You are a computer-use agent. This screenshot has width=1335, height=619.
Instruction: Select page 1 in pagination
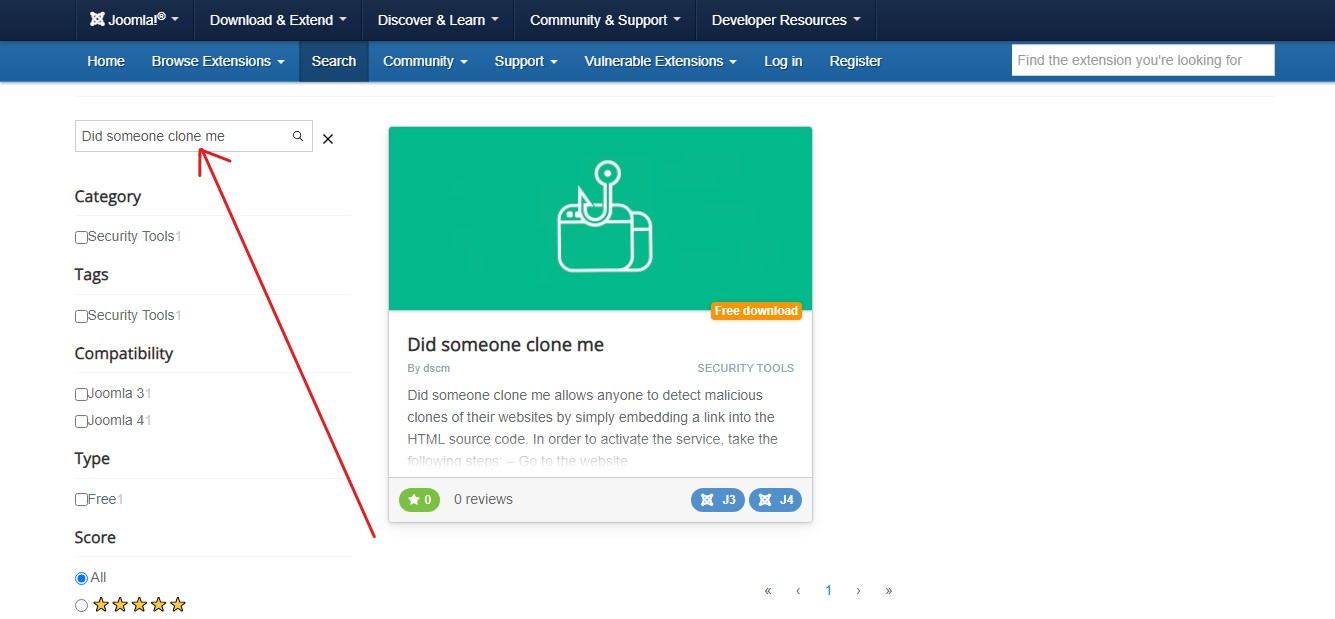[828, 591]
